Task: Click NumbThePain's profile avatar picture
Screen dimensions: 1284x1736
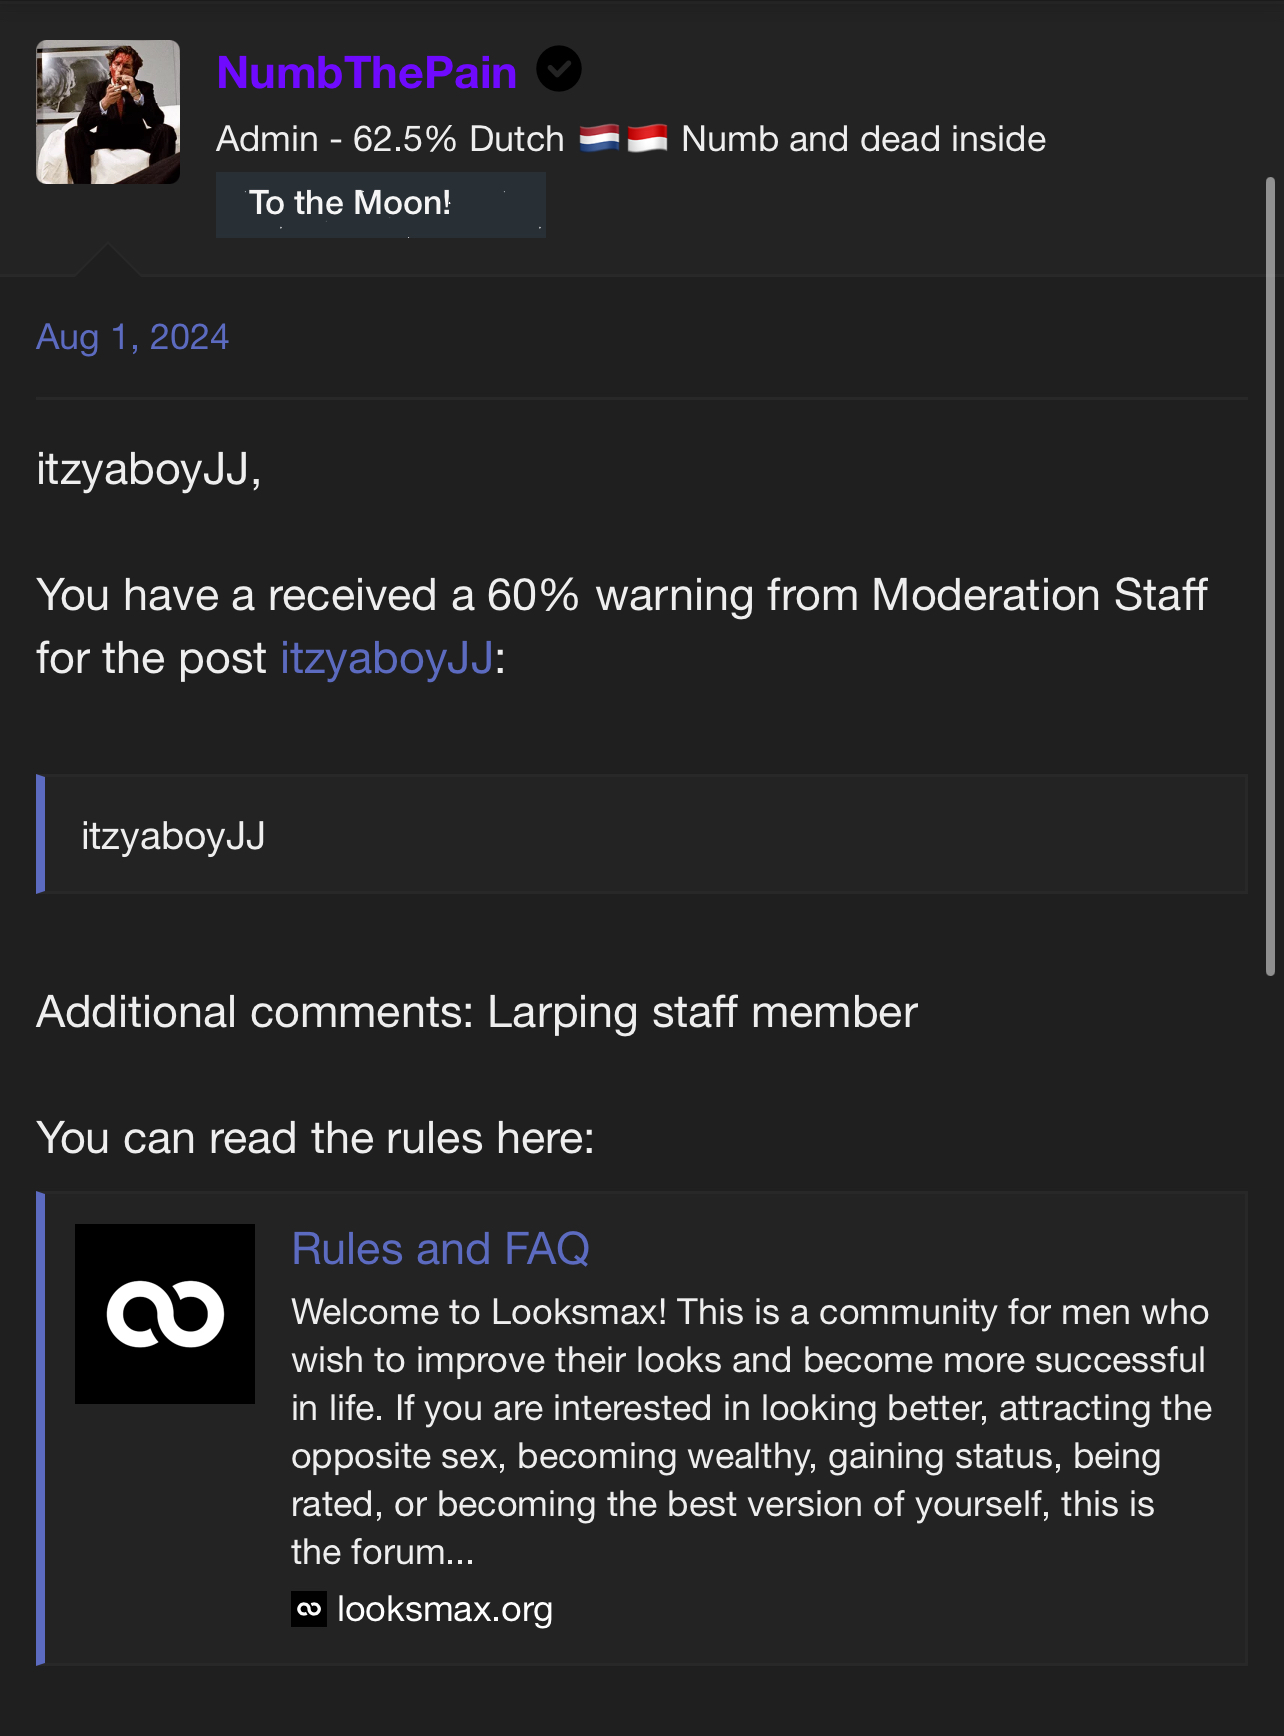Action: pos(108,112)
